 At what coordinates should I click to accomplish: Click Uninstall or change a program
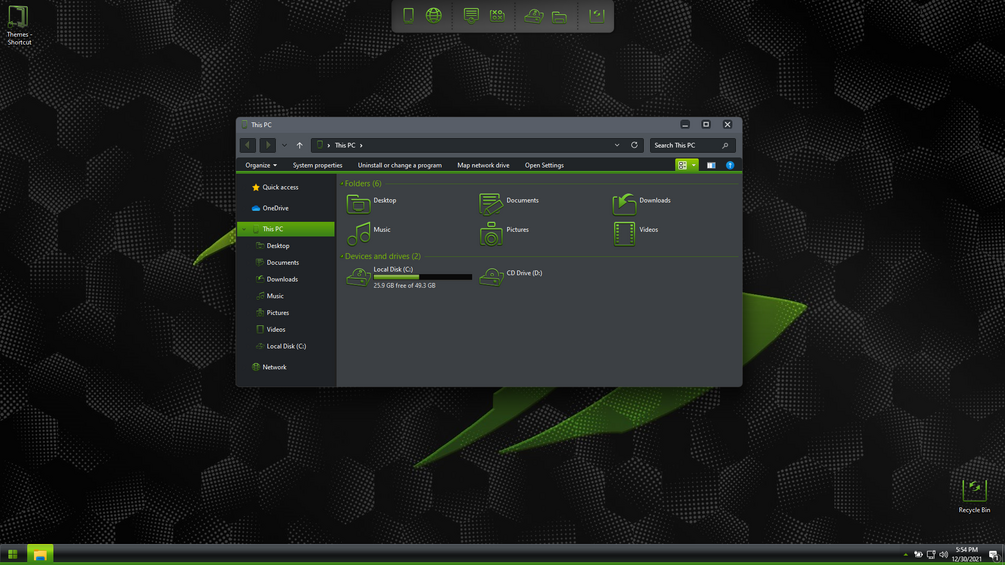[399, 165]
